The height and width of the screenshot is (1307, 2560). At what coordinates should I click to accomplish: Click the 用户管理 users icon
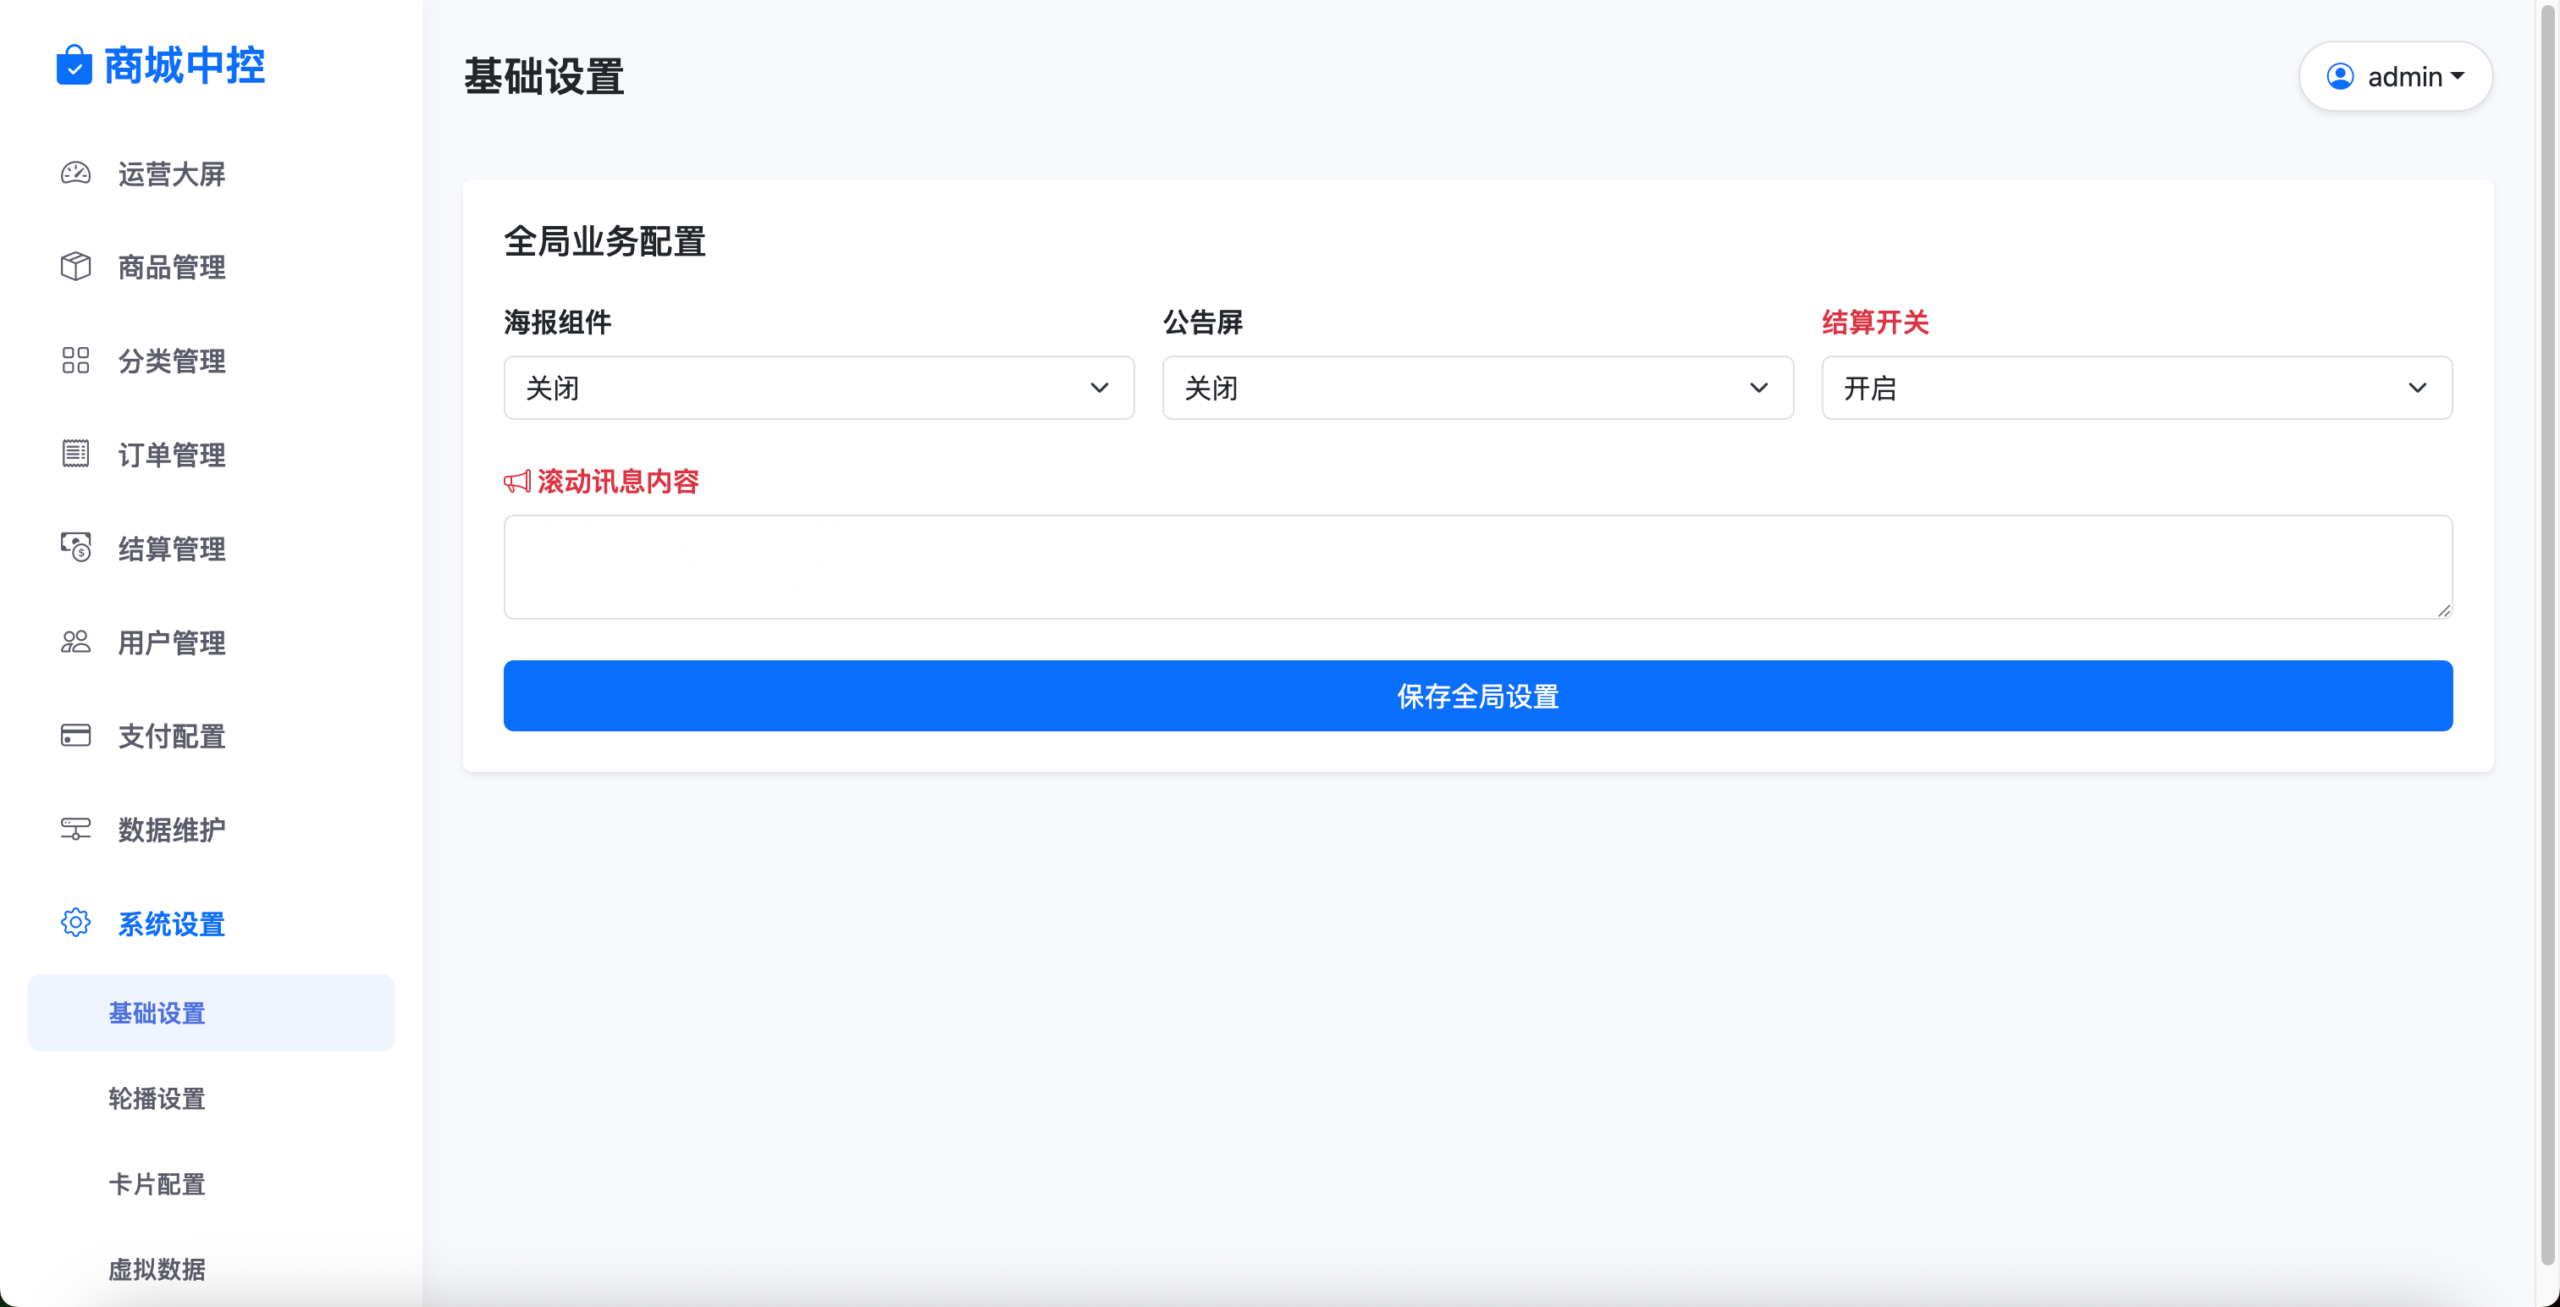75,642
